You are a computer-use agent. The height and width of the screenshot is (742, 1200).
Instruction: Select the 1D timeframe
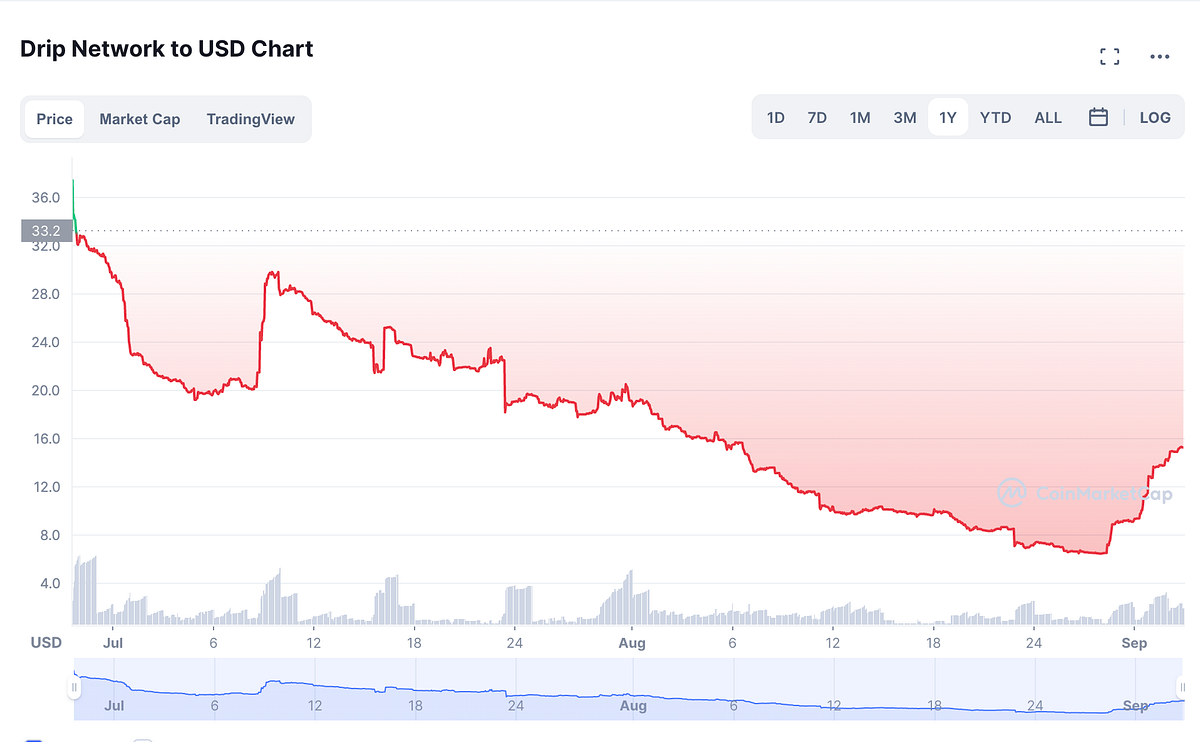(776, 117)
